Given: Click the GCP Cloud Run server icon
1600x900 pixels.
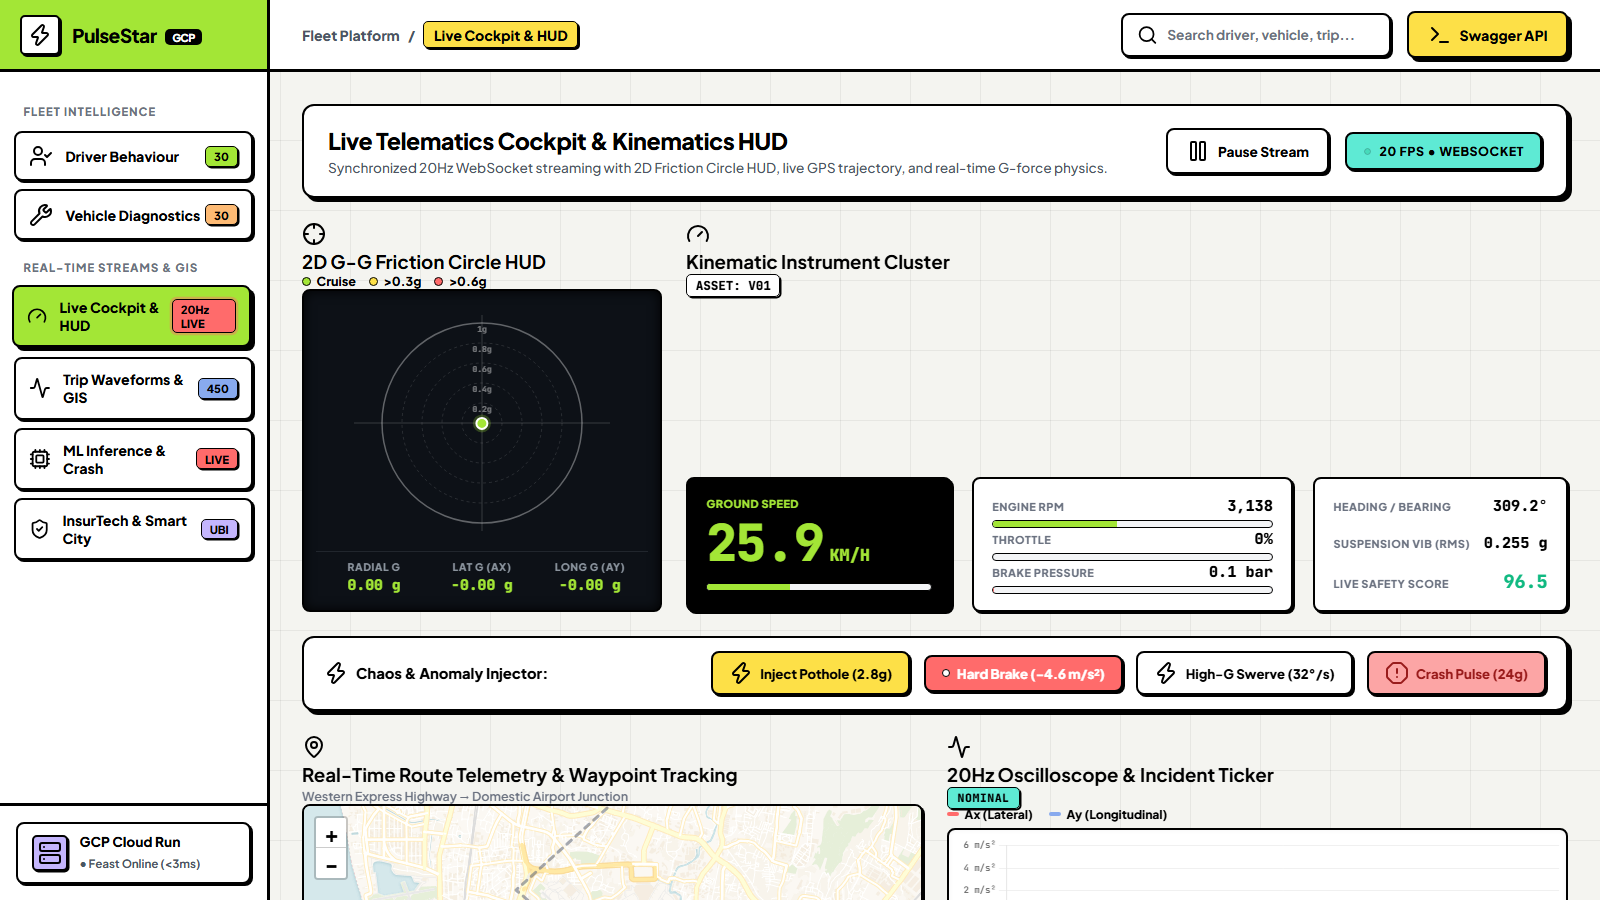Looking at the screenshot, I should point(50,853).
